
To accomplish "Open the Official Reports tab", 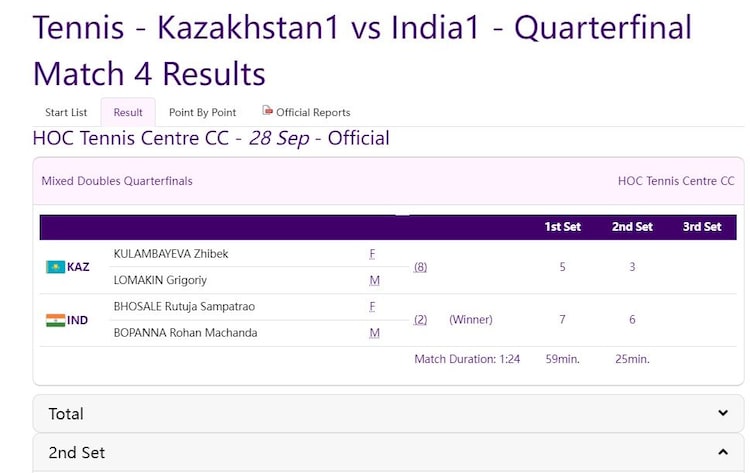I will click(x=313, y=112).
